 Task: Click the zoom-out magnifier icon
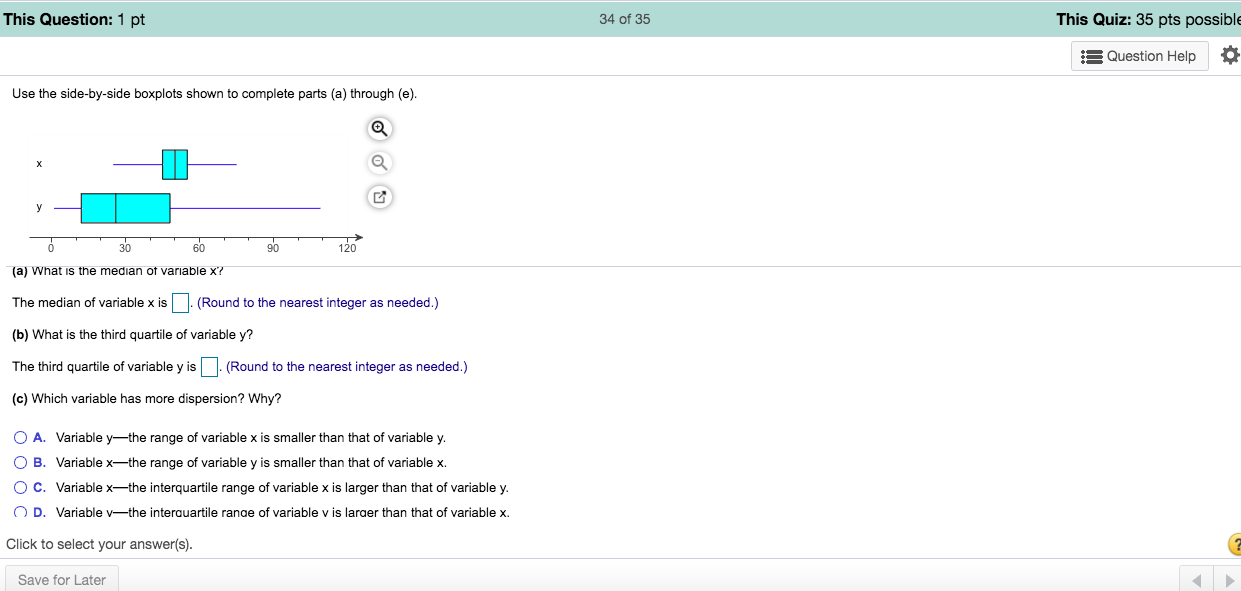pos(379,162)
